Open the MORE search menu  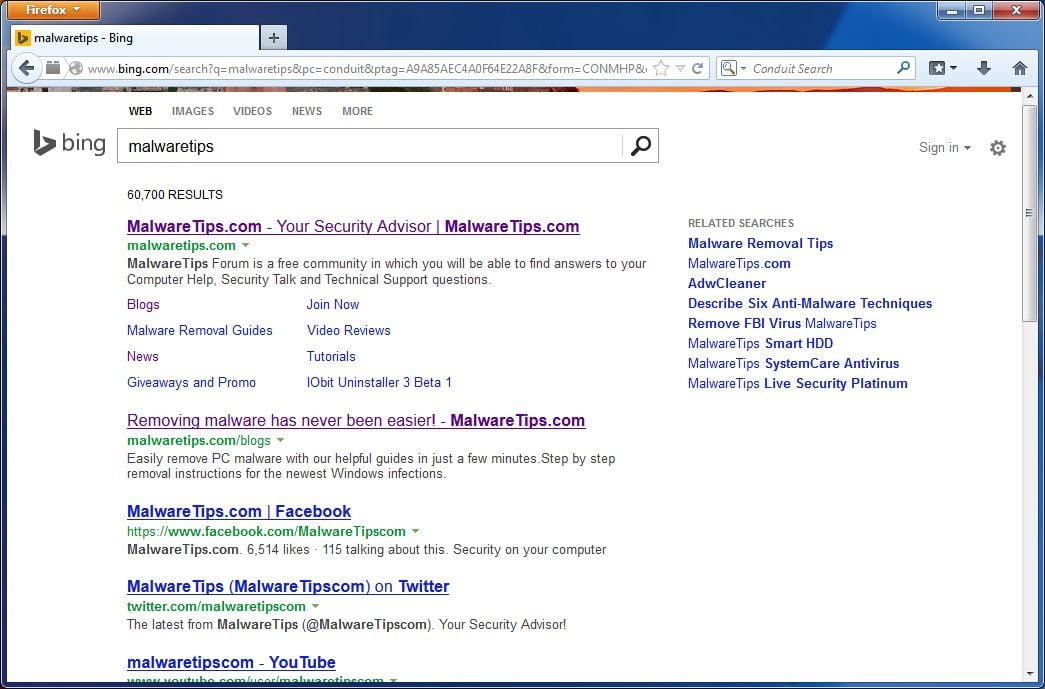point(357,111)
